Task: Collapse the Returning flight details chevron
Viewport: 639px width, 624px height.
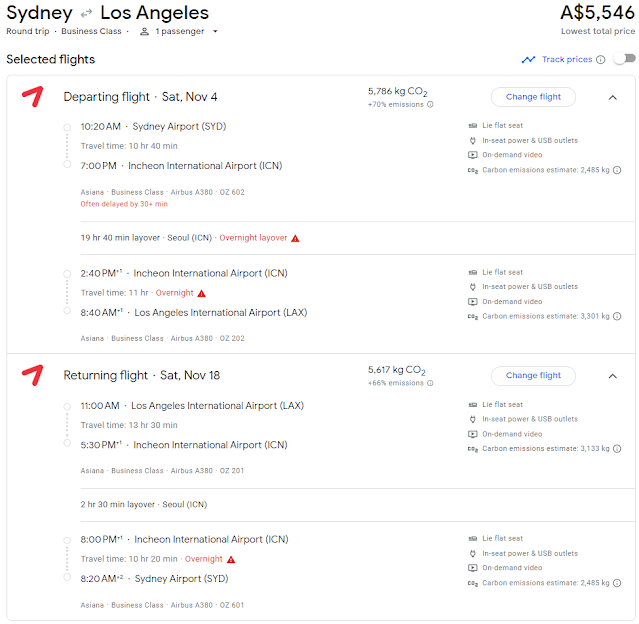Action: tap(613, 376)
